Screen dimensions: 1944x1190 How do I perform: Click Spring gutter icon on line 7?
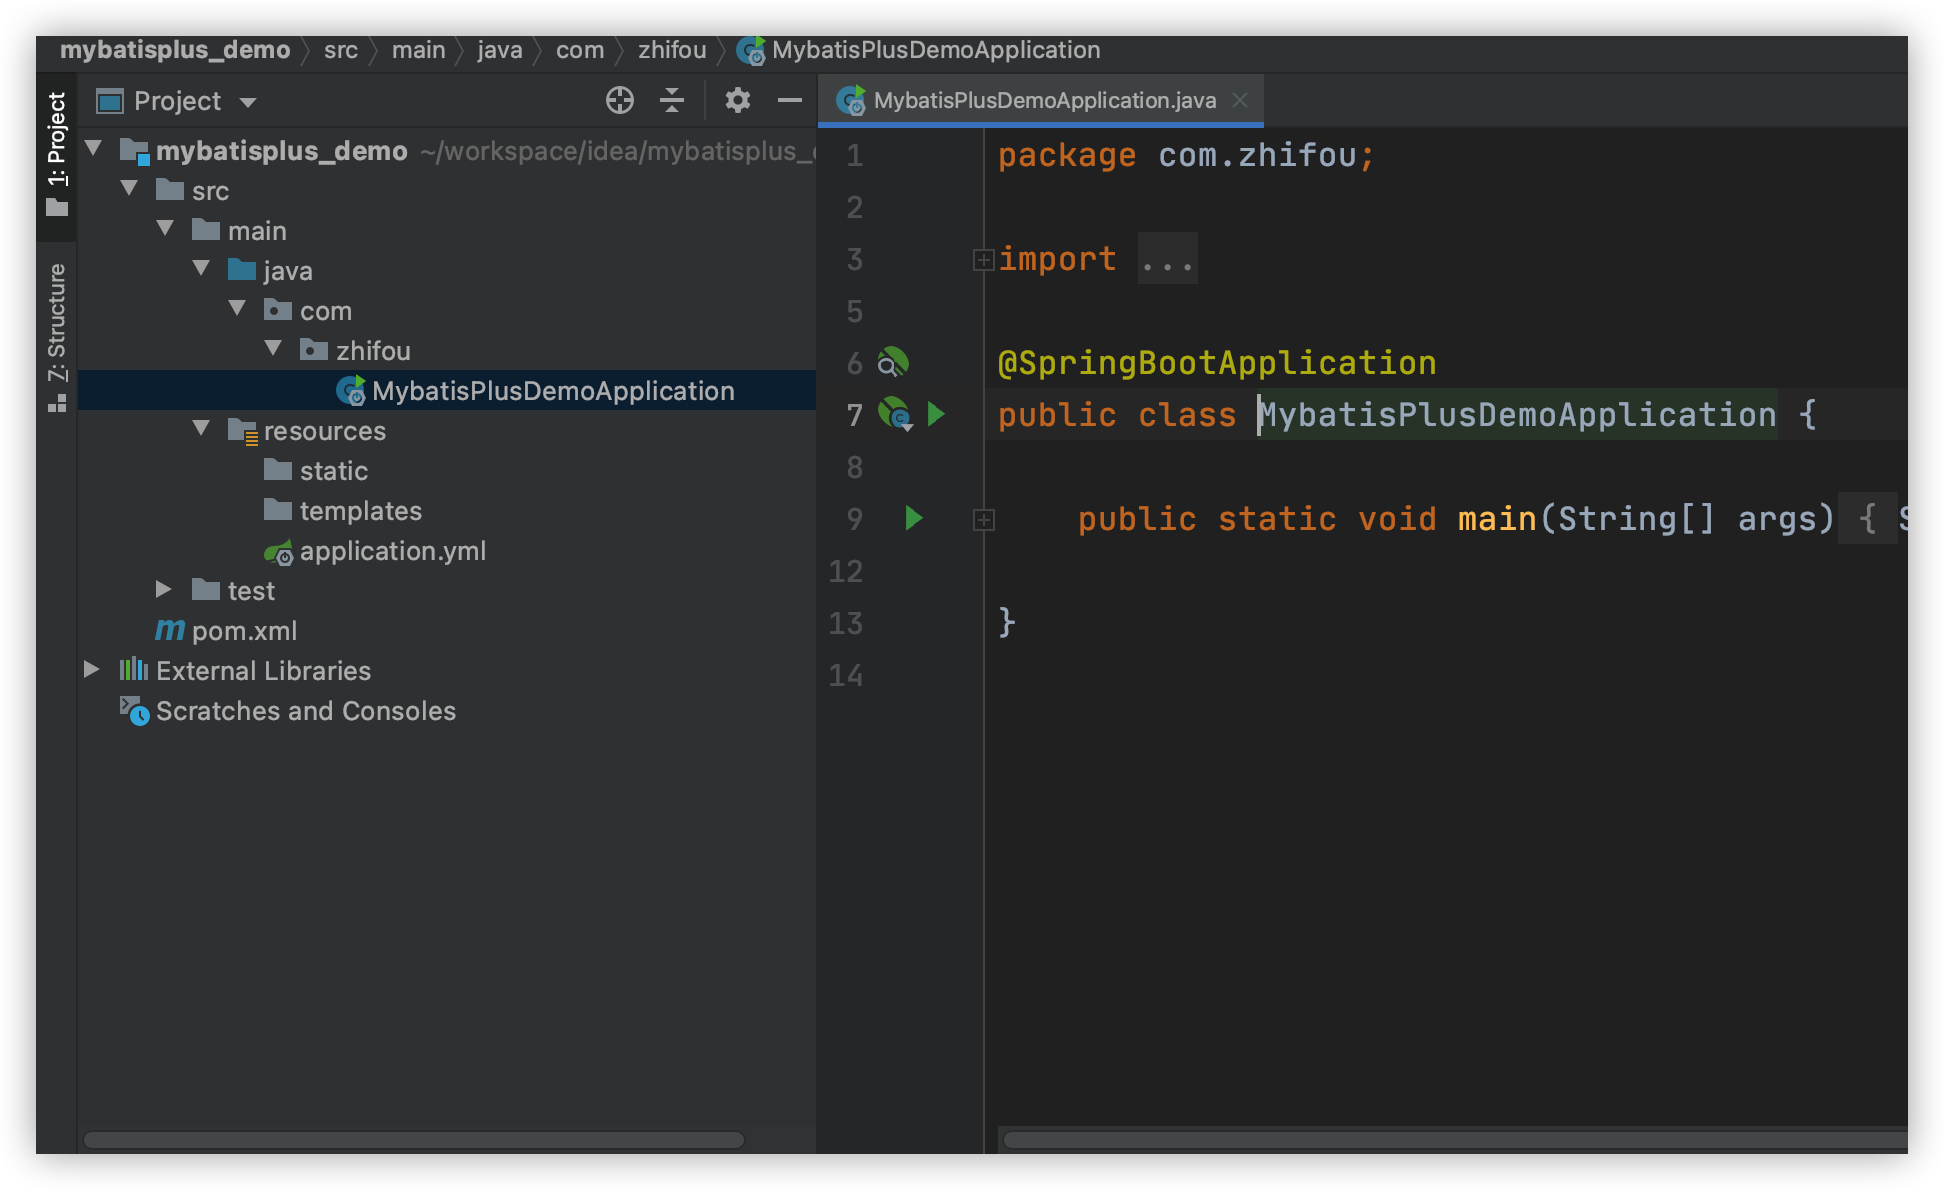click(x=894, y=414)
